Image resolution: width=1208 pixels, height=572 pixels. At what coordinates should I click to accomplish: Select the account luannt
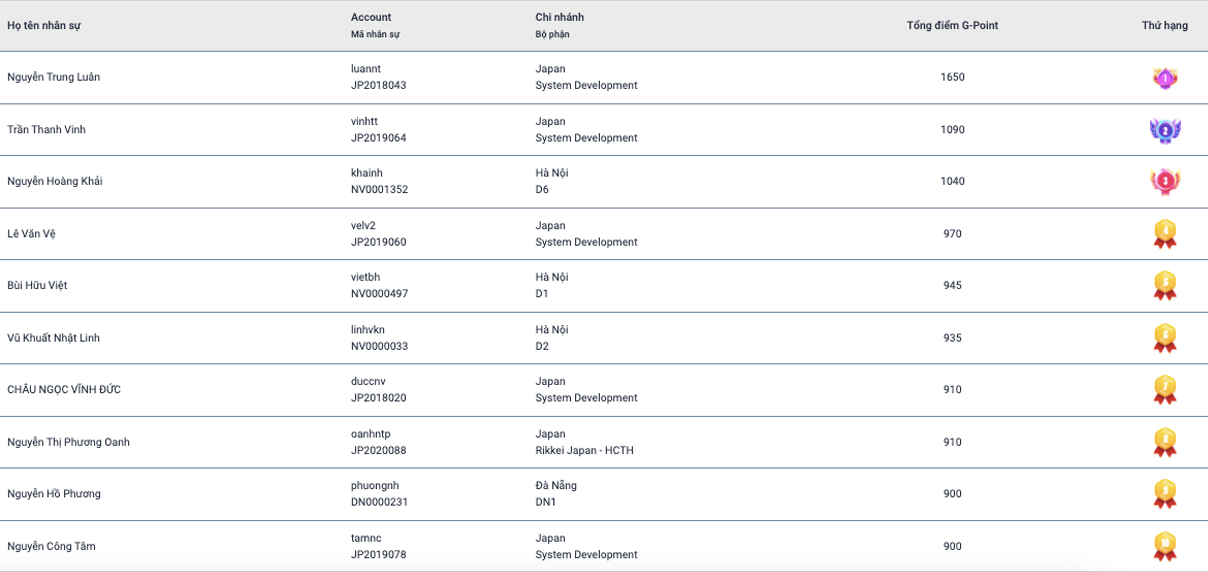(366, 69)
